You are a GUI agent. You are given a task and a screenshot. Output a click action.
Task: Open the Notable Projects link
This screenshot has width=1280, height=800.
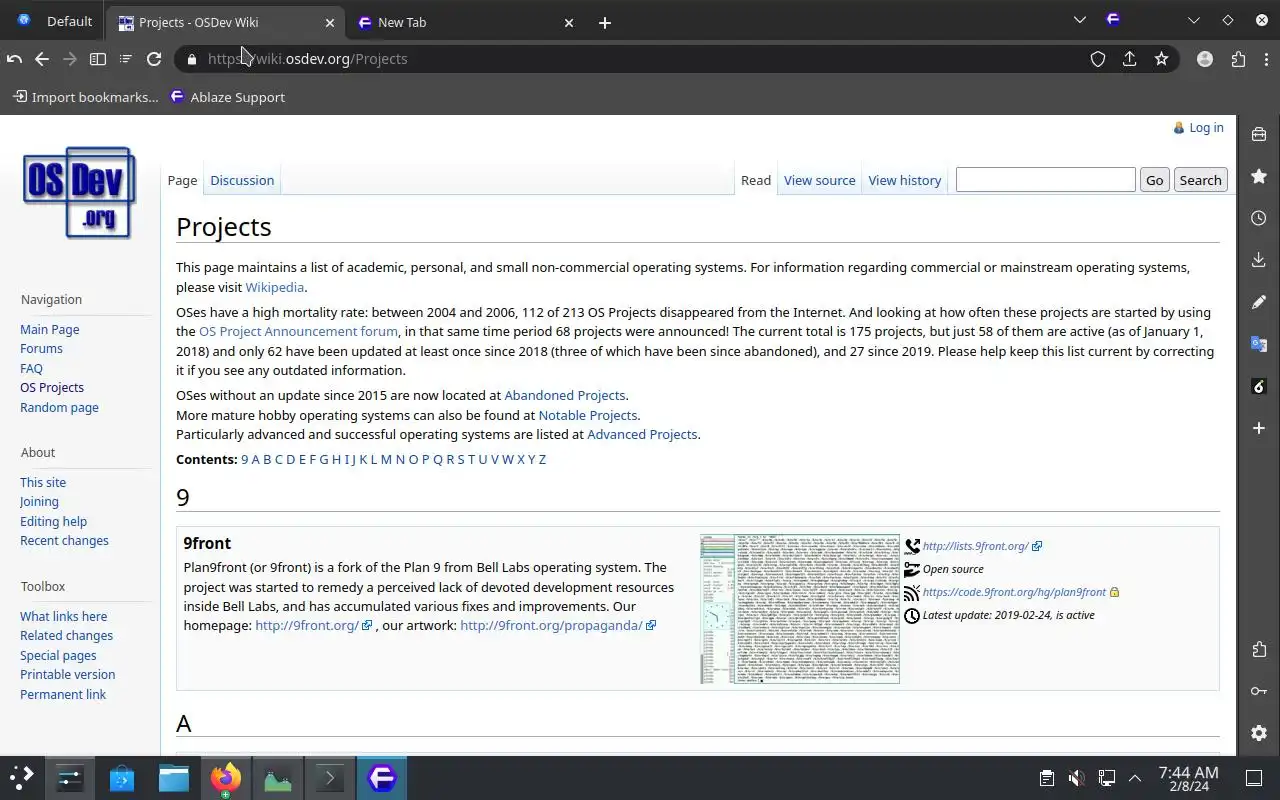tap(588, 415)
